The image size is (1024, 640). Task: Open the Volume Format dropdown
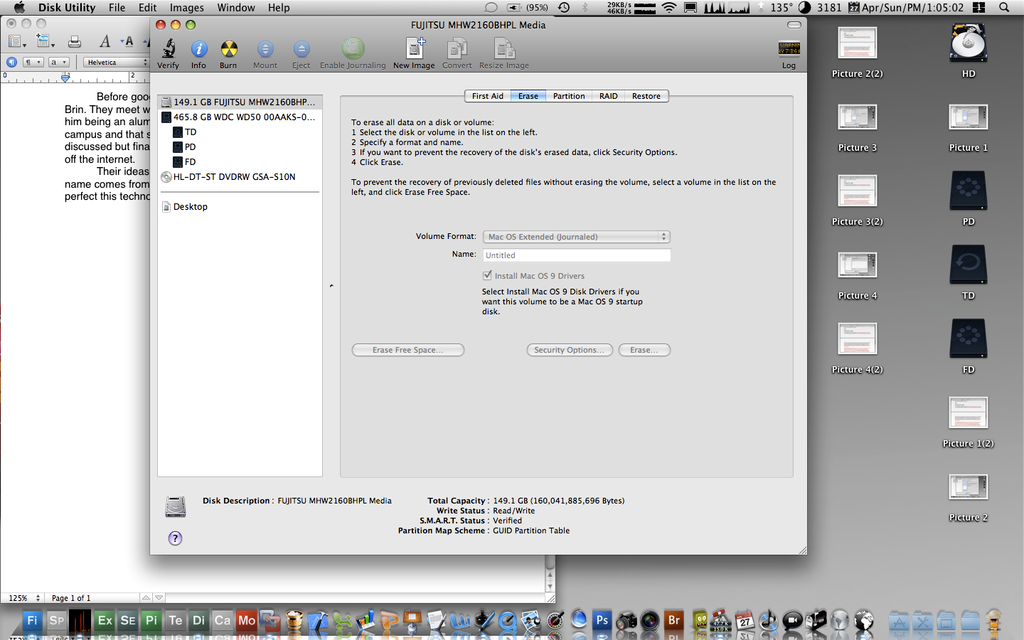pos(576,237)
